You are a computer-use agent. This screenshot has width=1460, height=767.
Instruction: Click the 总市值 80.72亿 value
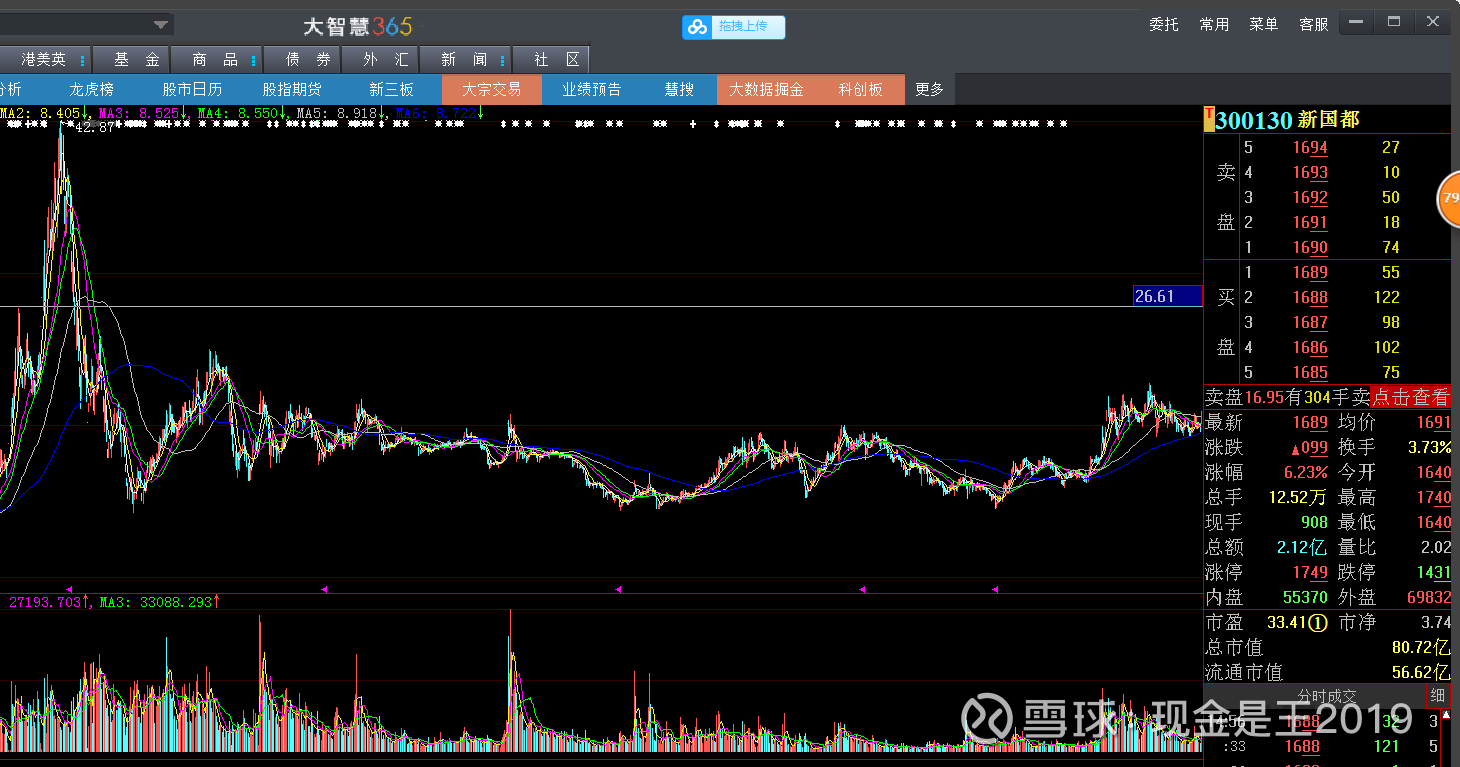pyautogui.click(x=1421, y=647)
